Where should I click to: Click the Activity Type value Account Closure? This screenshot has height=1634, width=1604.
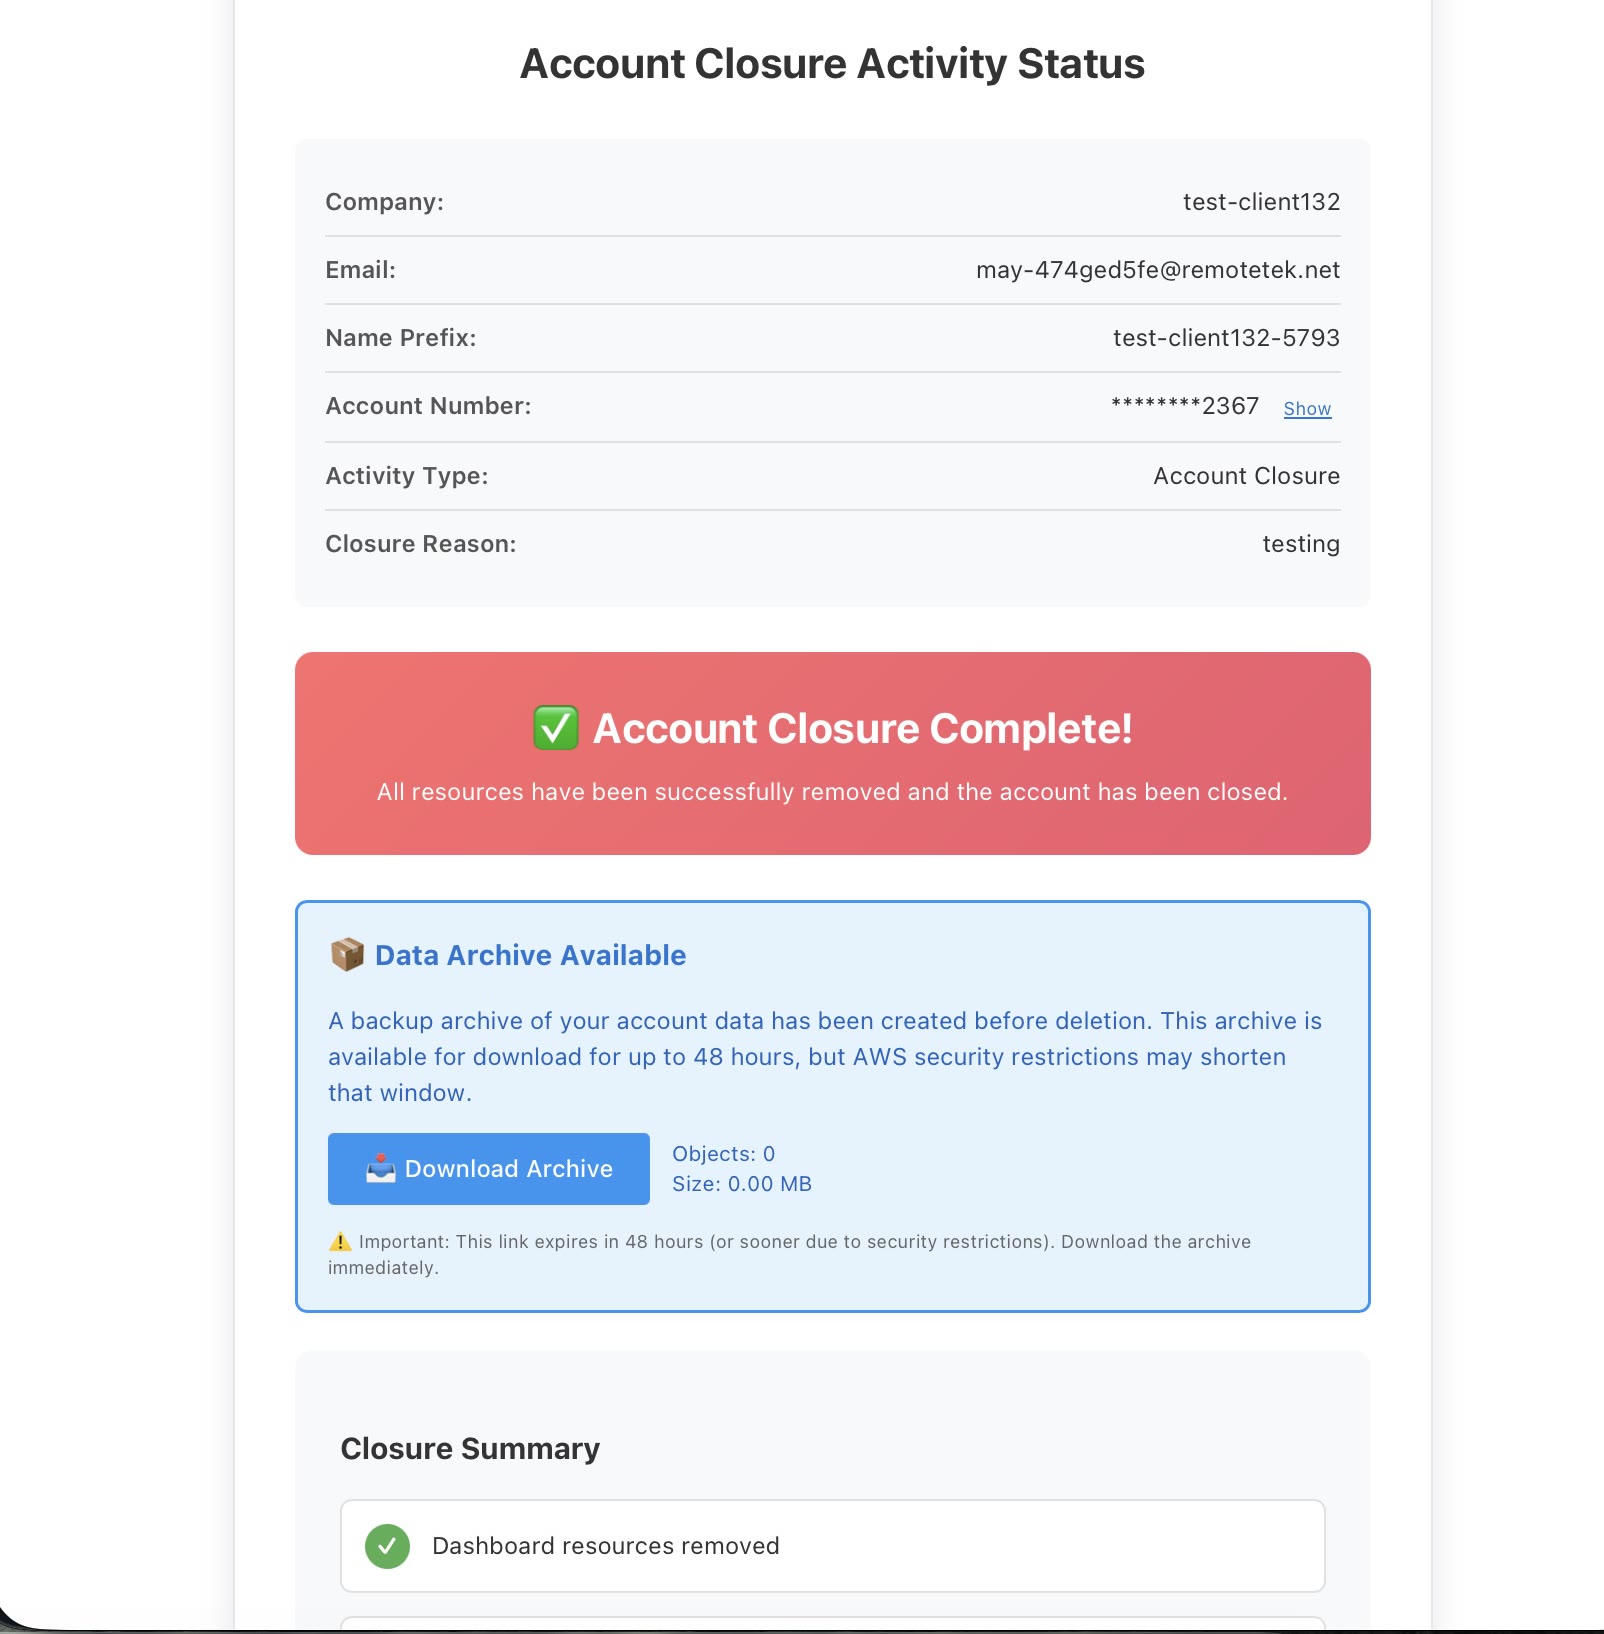1246,476
